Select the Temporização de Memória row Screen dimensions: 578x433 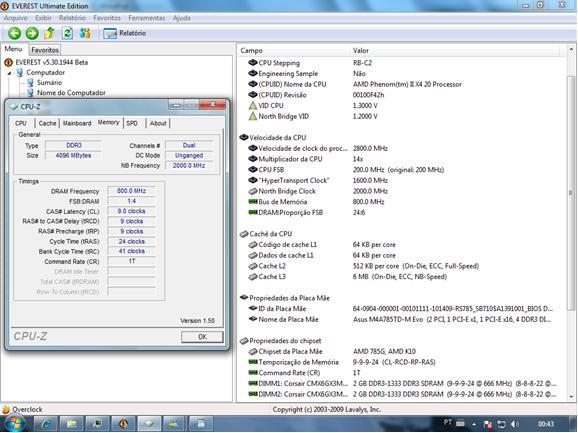tap(401, 362)
